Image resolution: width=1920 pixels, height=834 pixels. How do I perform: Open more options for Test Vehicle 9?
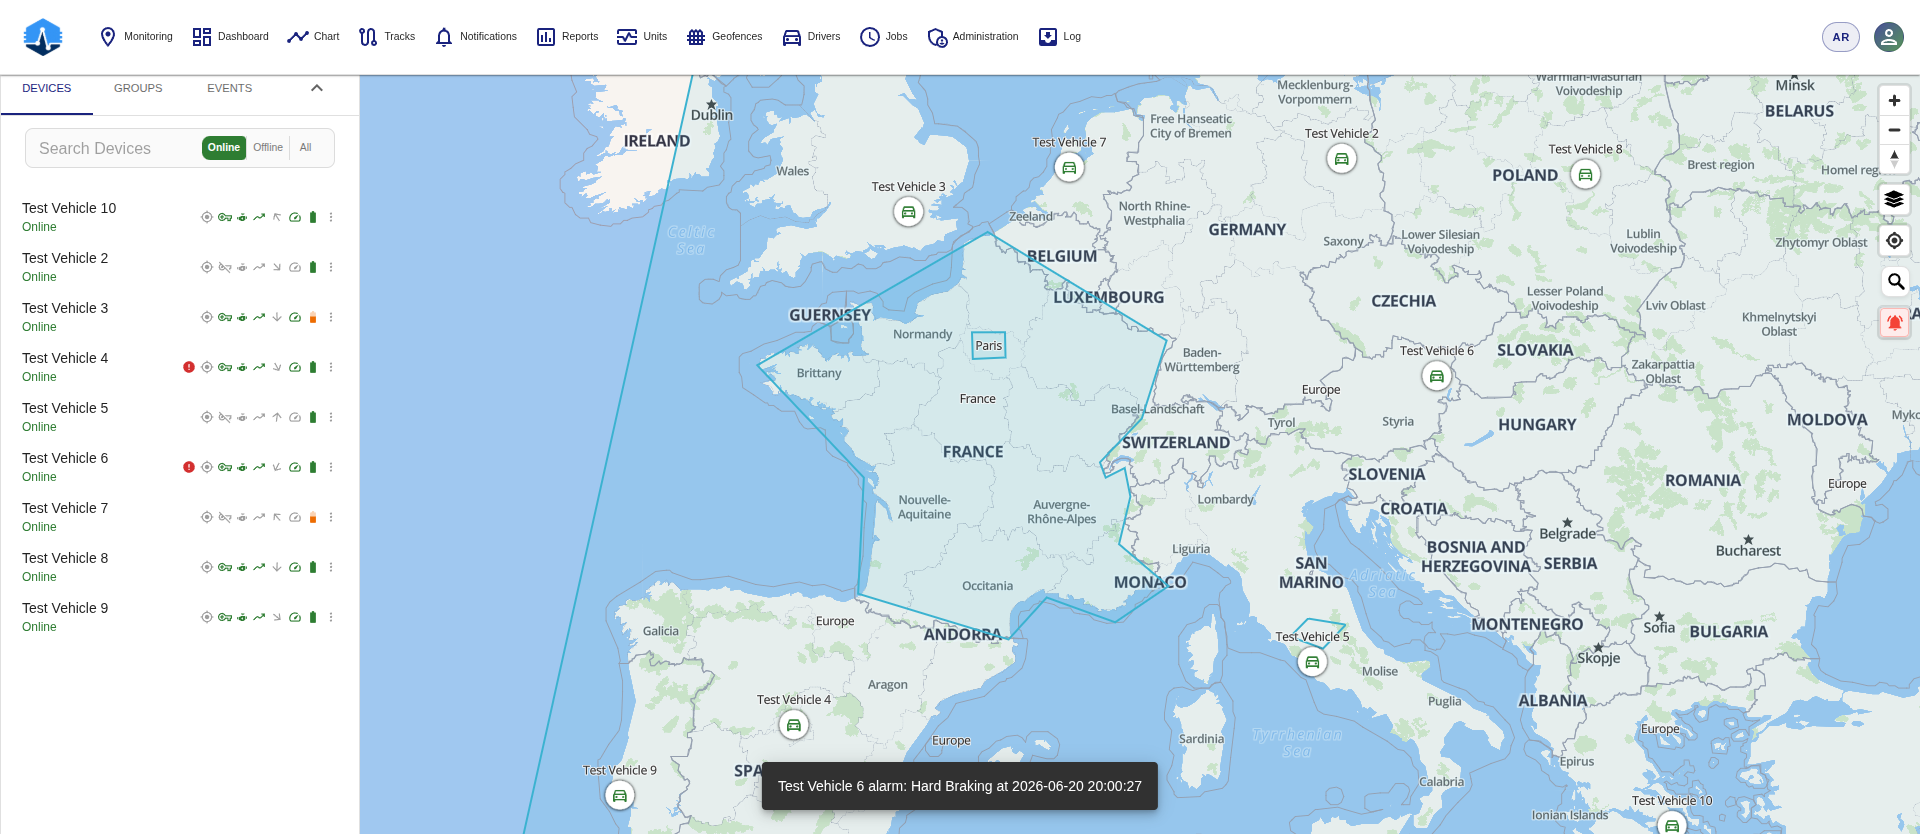(x=331, y=617)
